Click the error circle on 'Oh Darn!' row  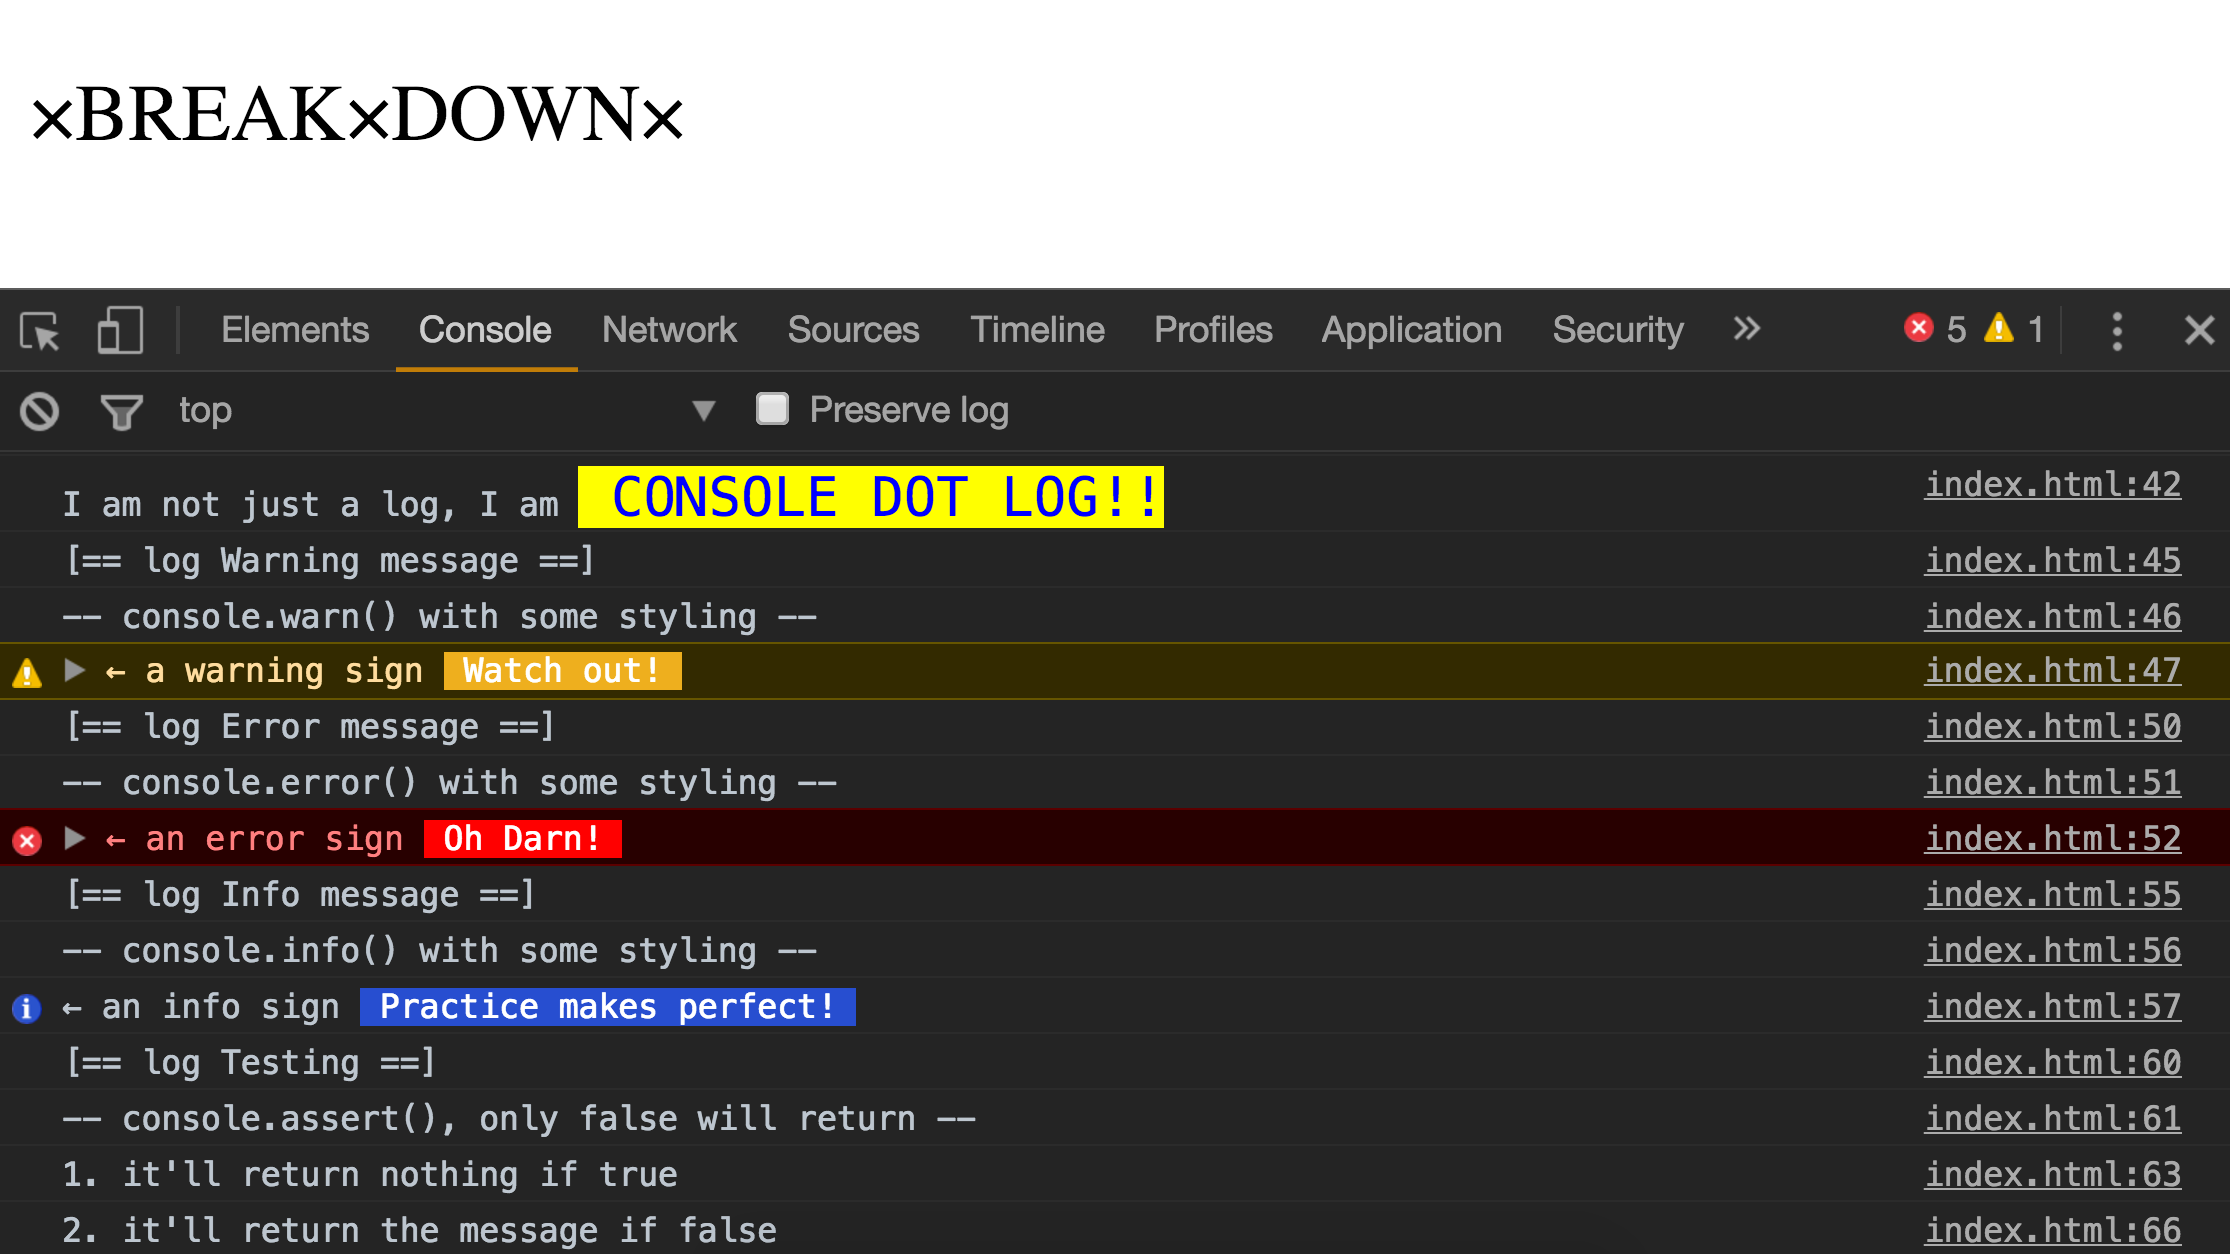click(x=26, y=839)
